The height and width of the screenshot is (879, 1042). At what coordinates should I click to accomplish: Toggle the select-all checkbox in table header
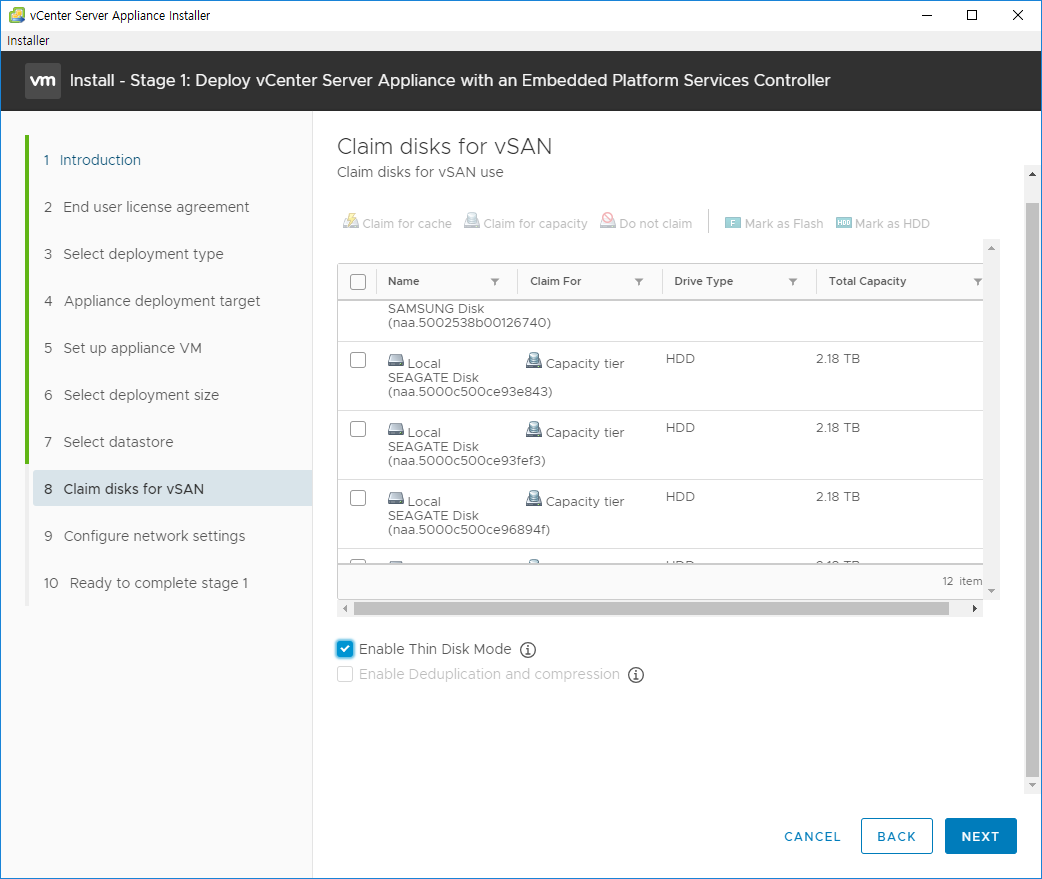[x=358, y=282]
